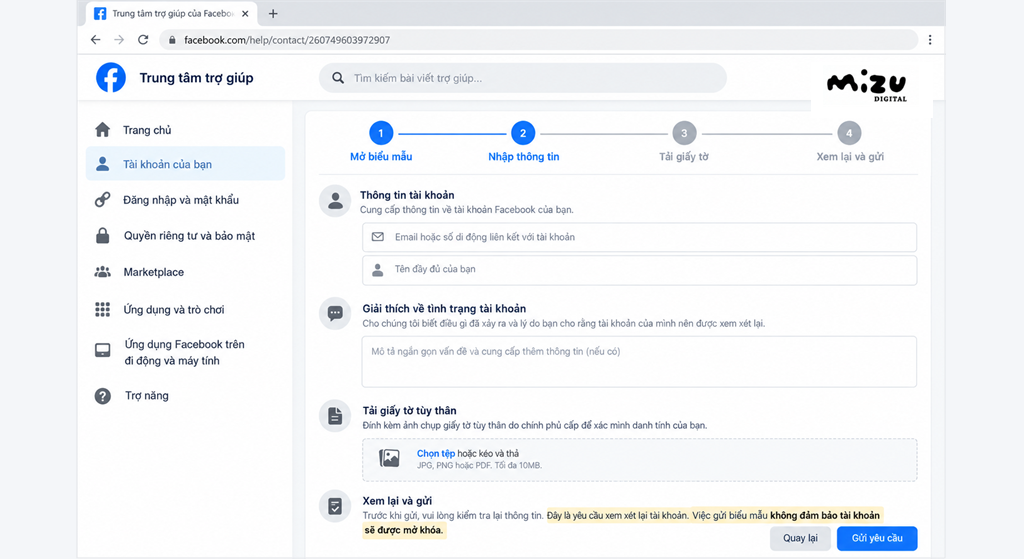
Task: Click the browser back arrow
Action: point(95,40)
